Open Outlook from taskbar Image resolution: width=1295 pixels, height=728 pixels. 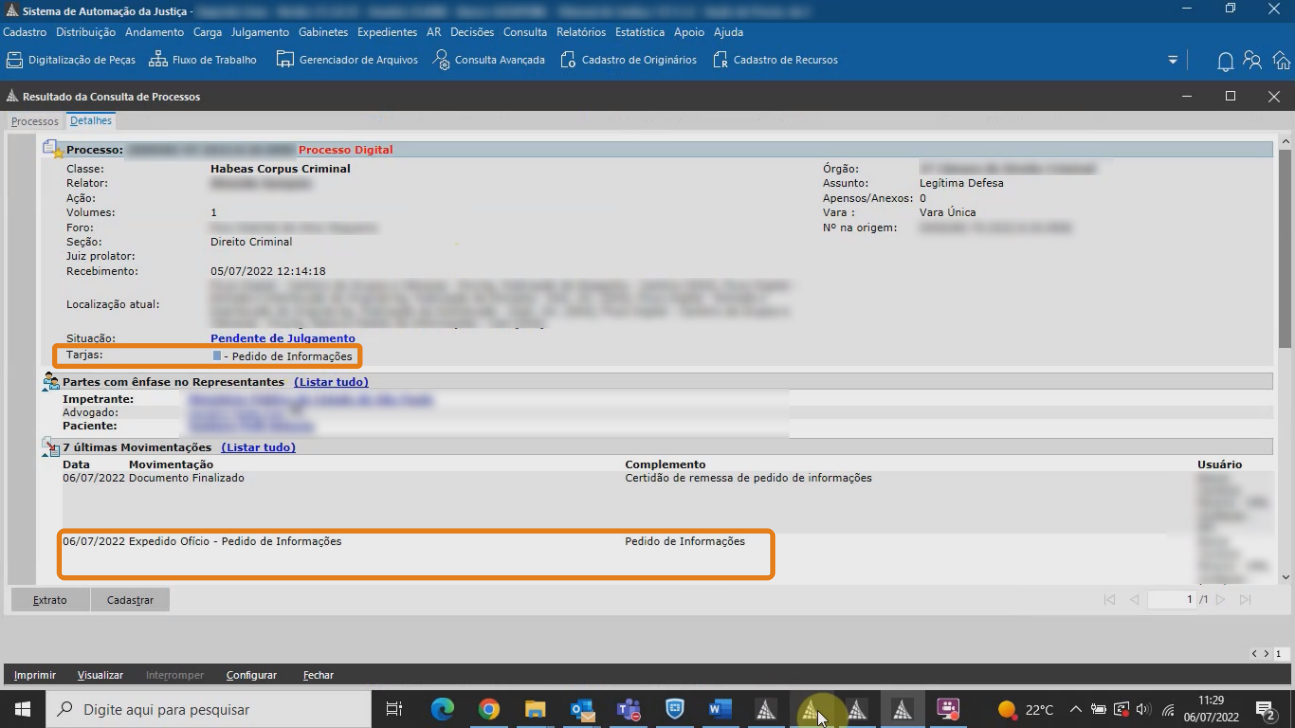pos(581,709)
